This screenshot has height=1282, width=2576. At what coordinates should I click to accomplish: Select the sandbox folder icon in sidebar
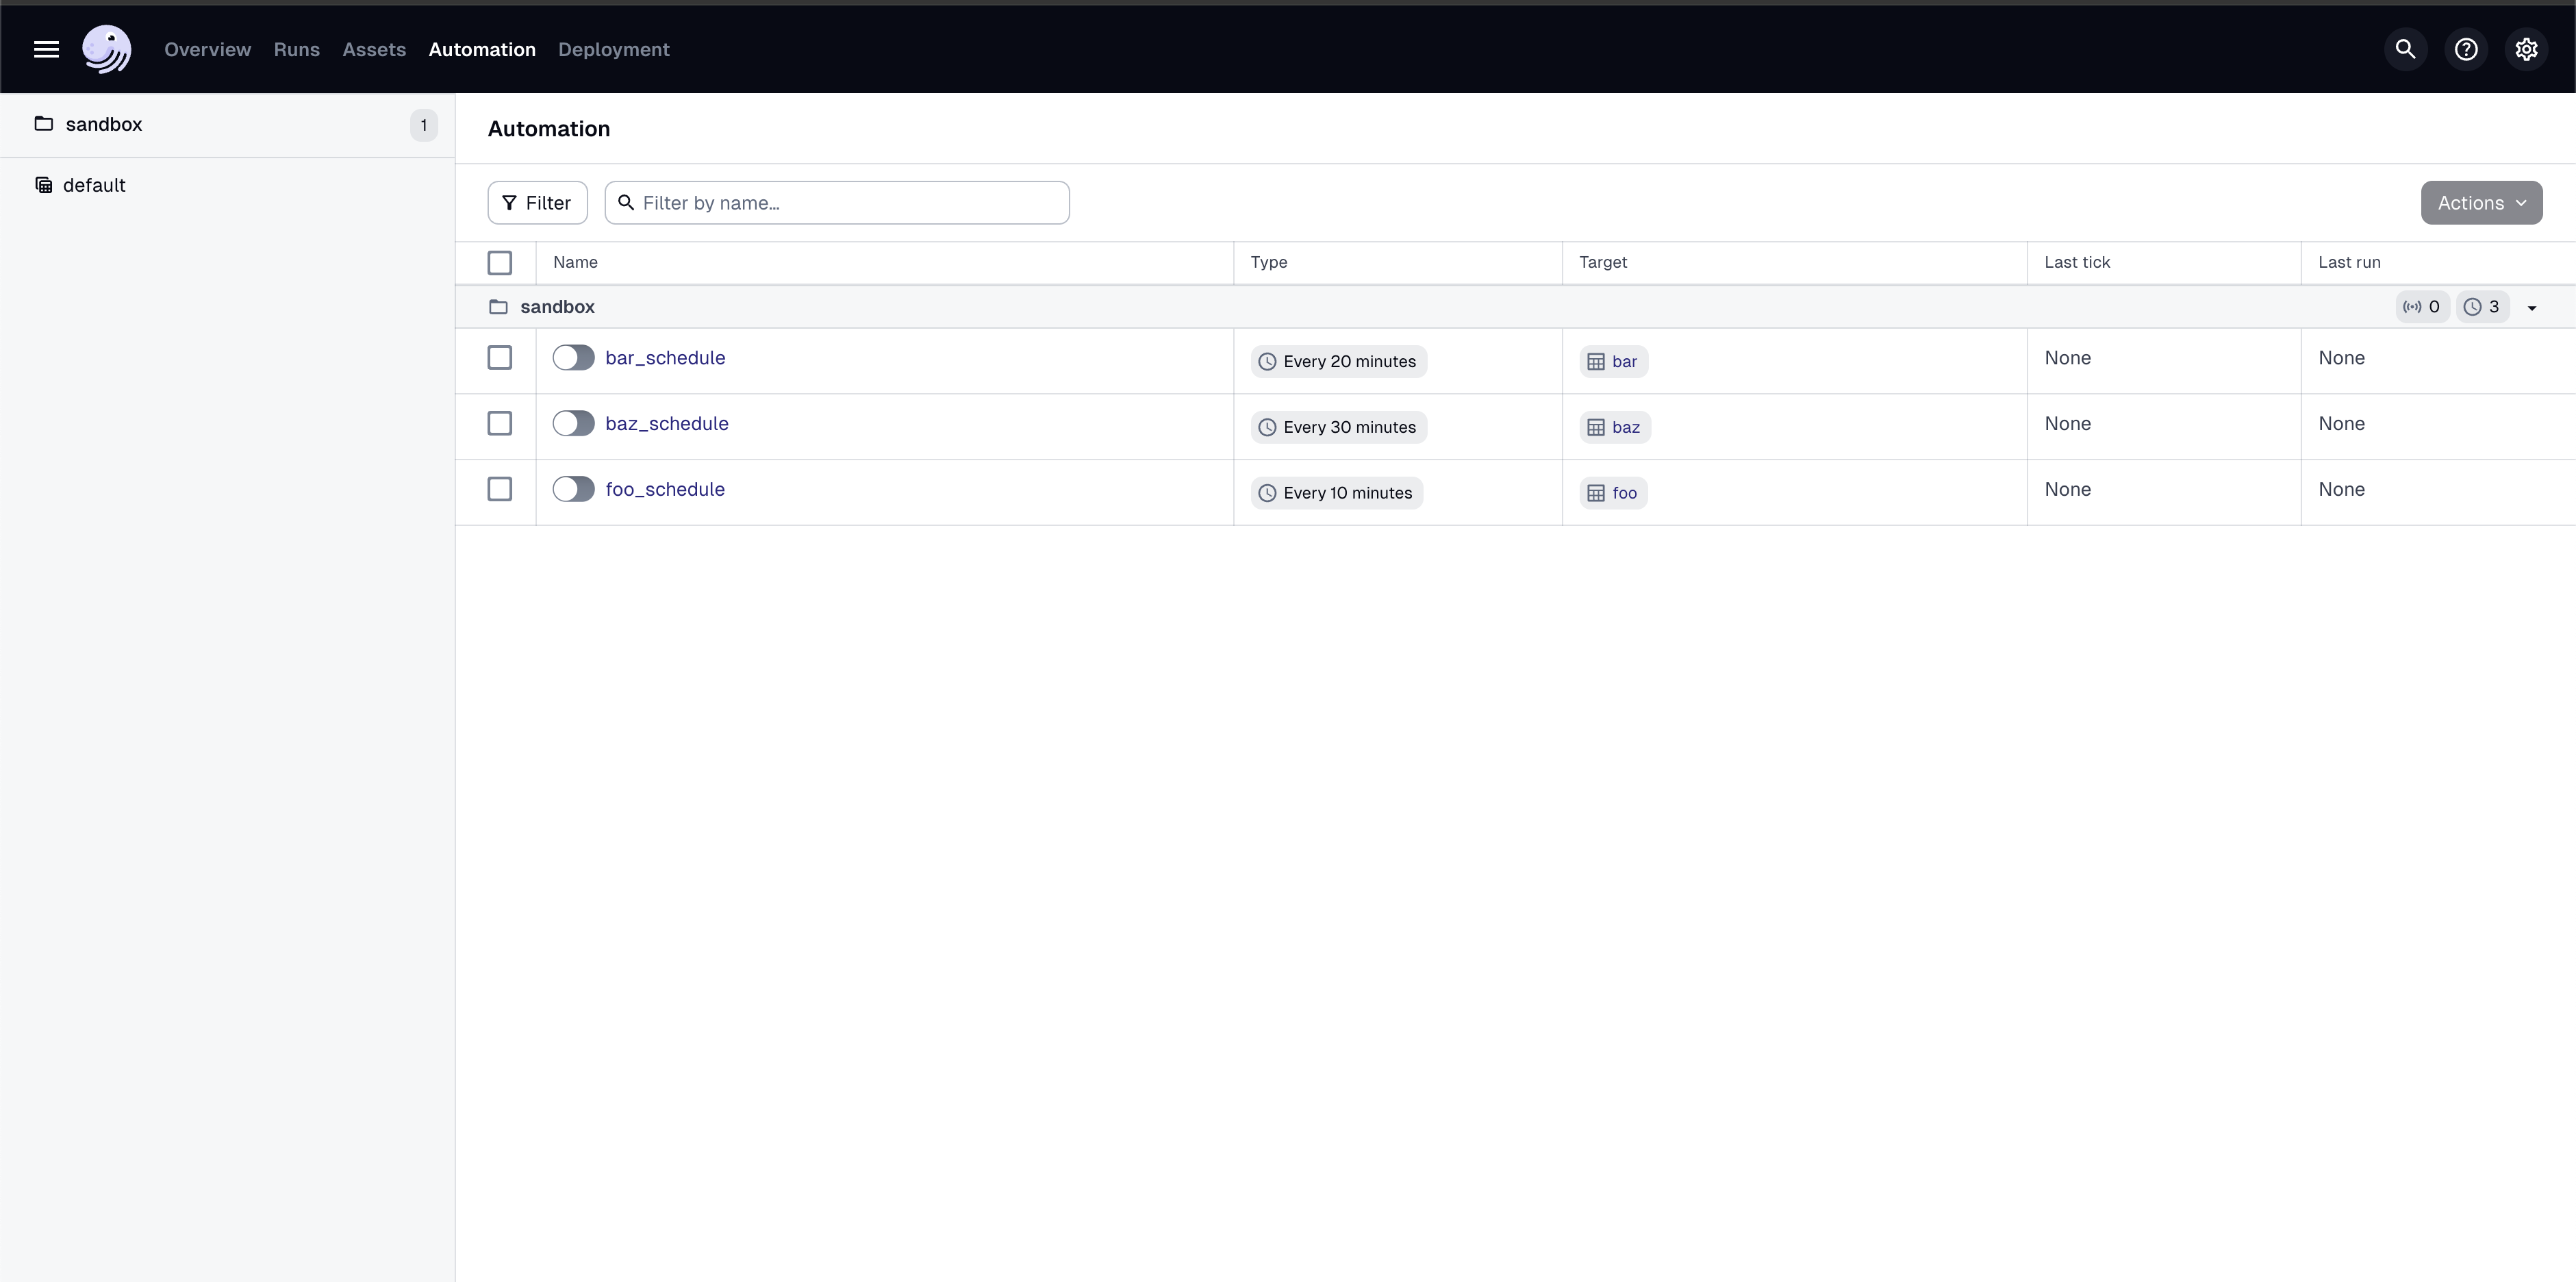[x=43, y=124]
